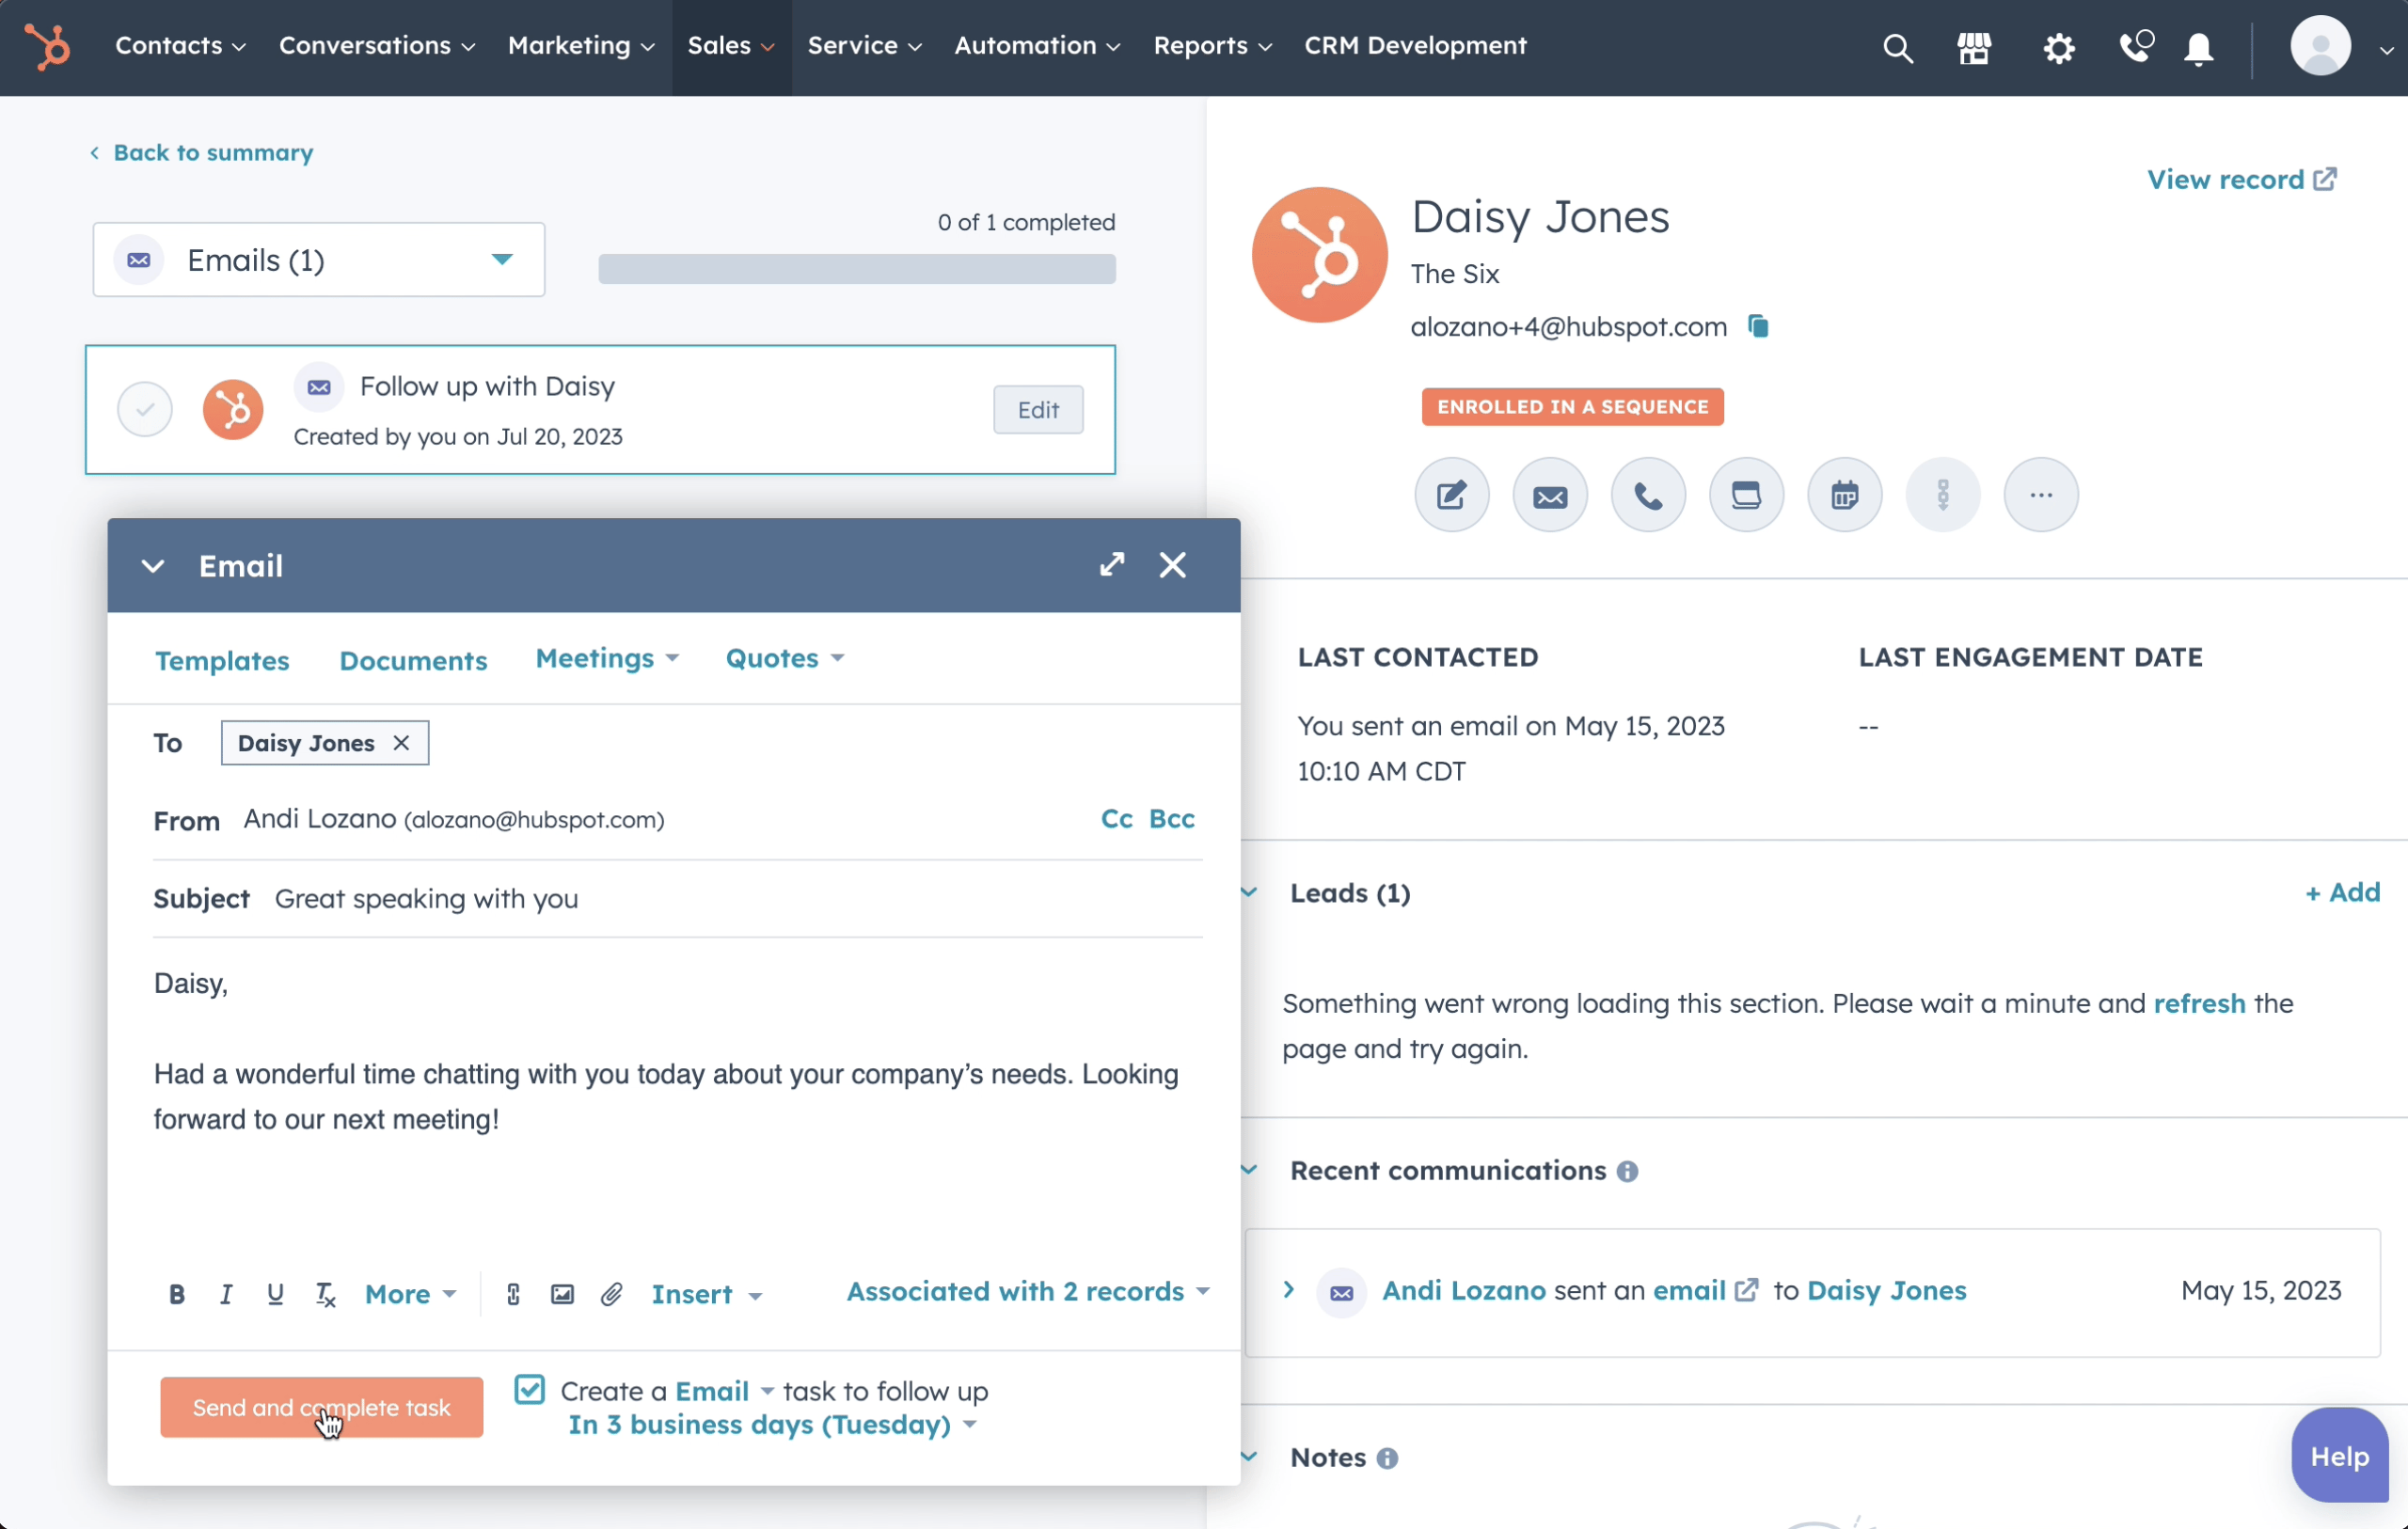Click the email action icon under Daisy
The image size is (2408, 1529).
1549,495
